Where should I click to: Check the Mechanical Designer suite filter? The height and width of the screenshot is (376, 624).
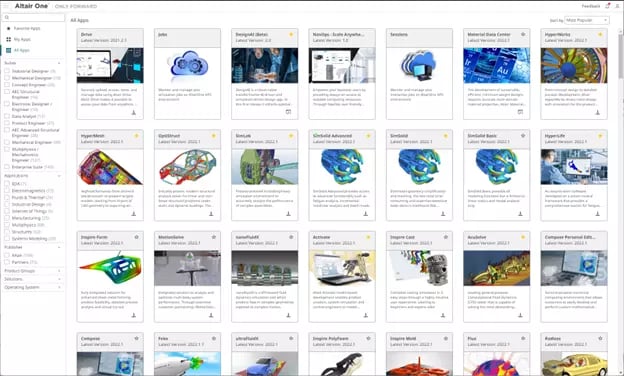pos(7,78)
